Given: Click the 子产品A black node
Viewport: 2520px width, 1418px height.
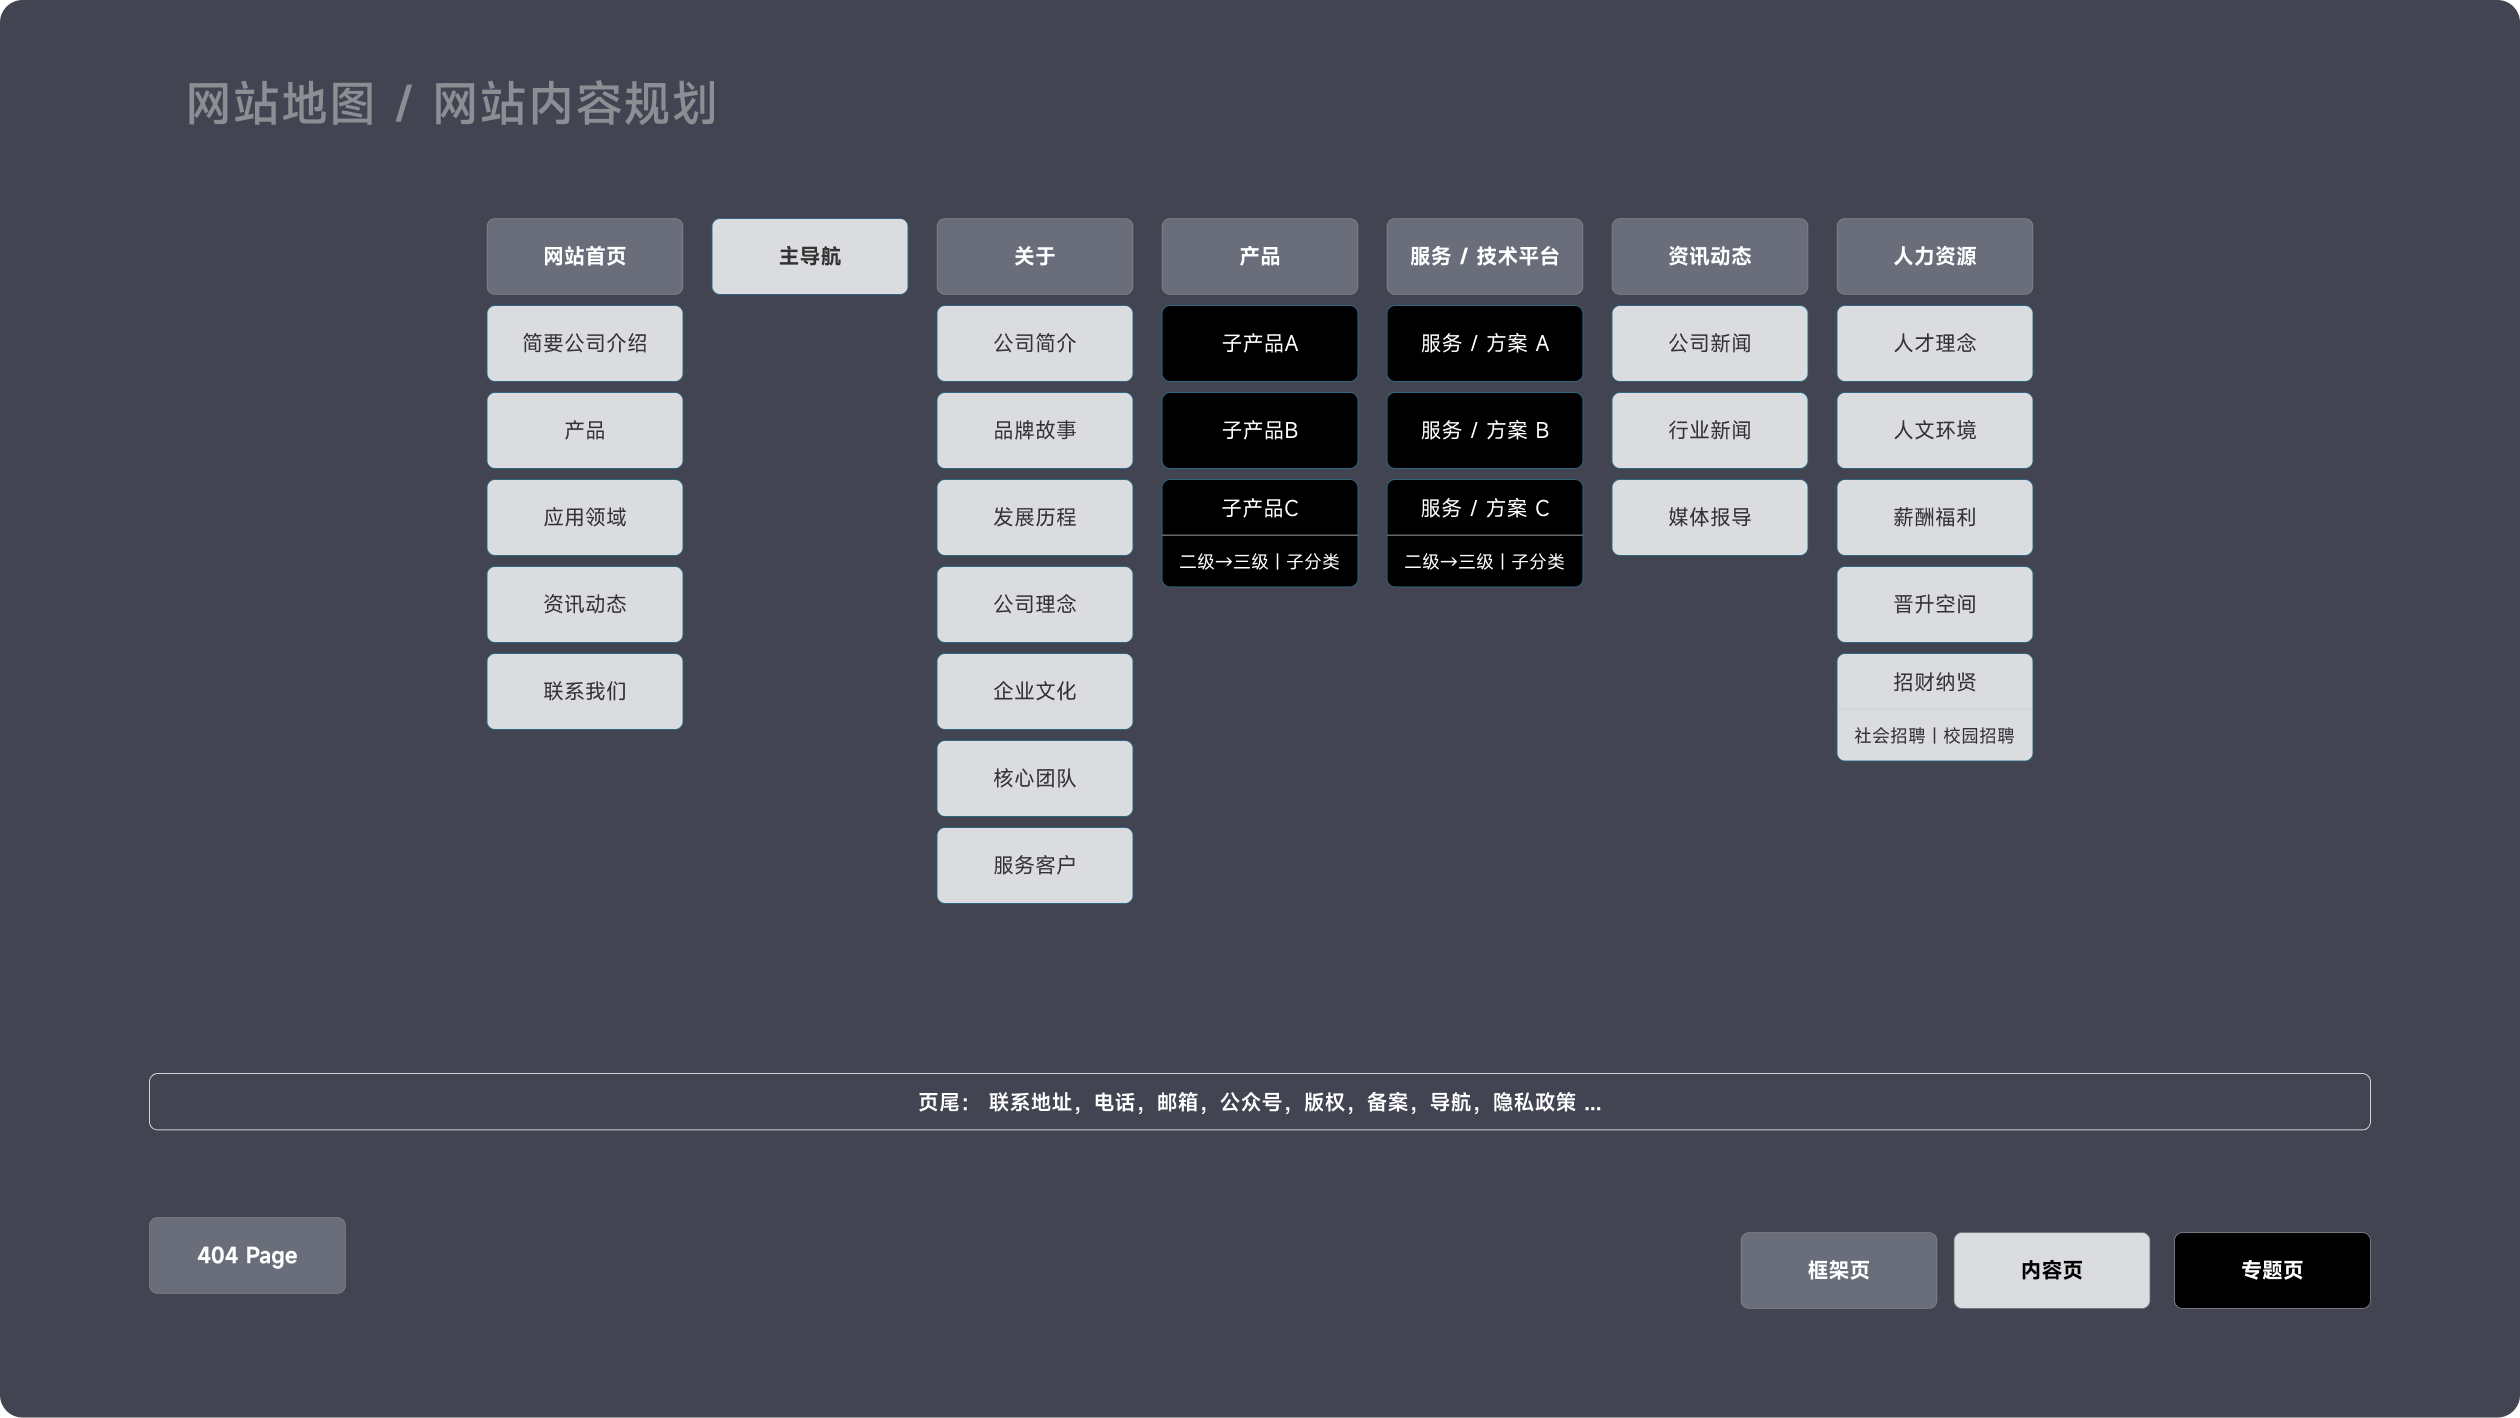Looking at the screenshot, I should (1259, 343).
